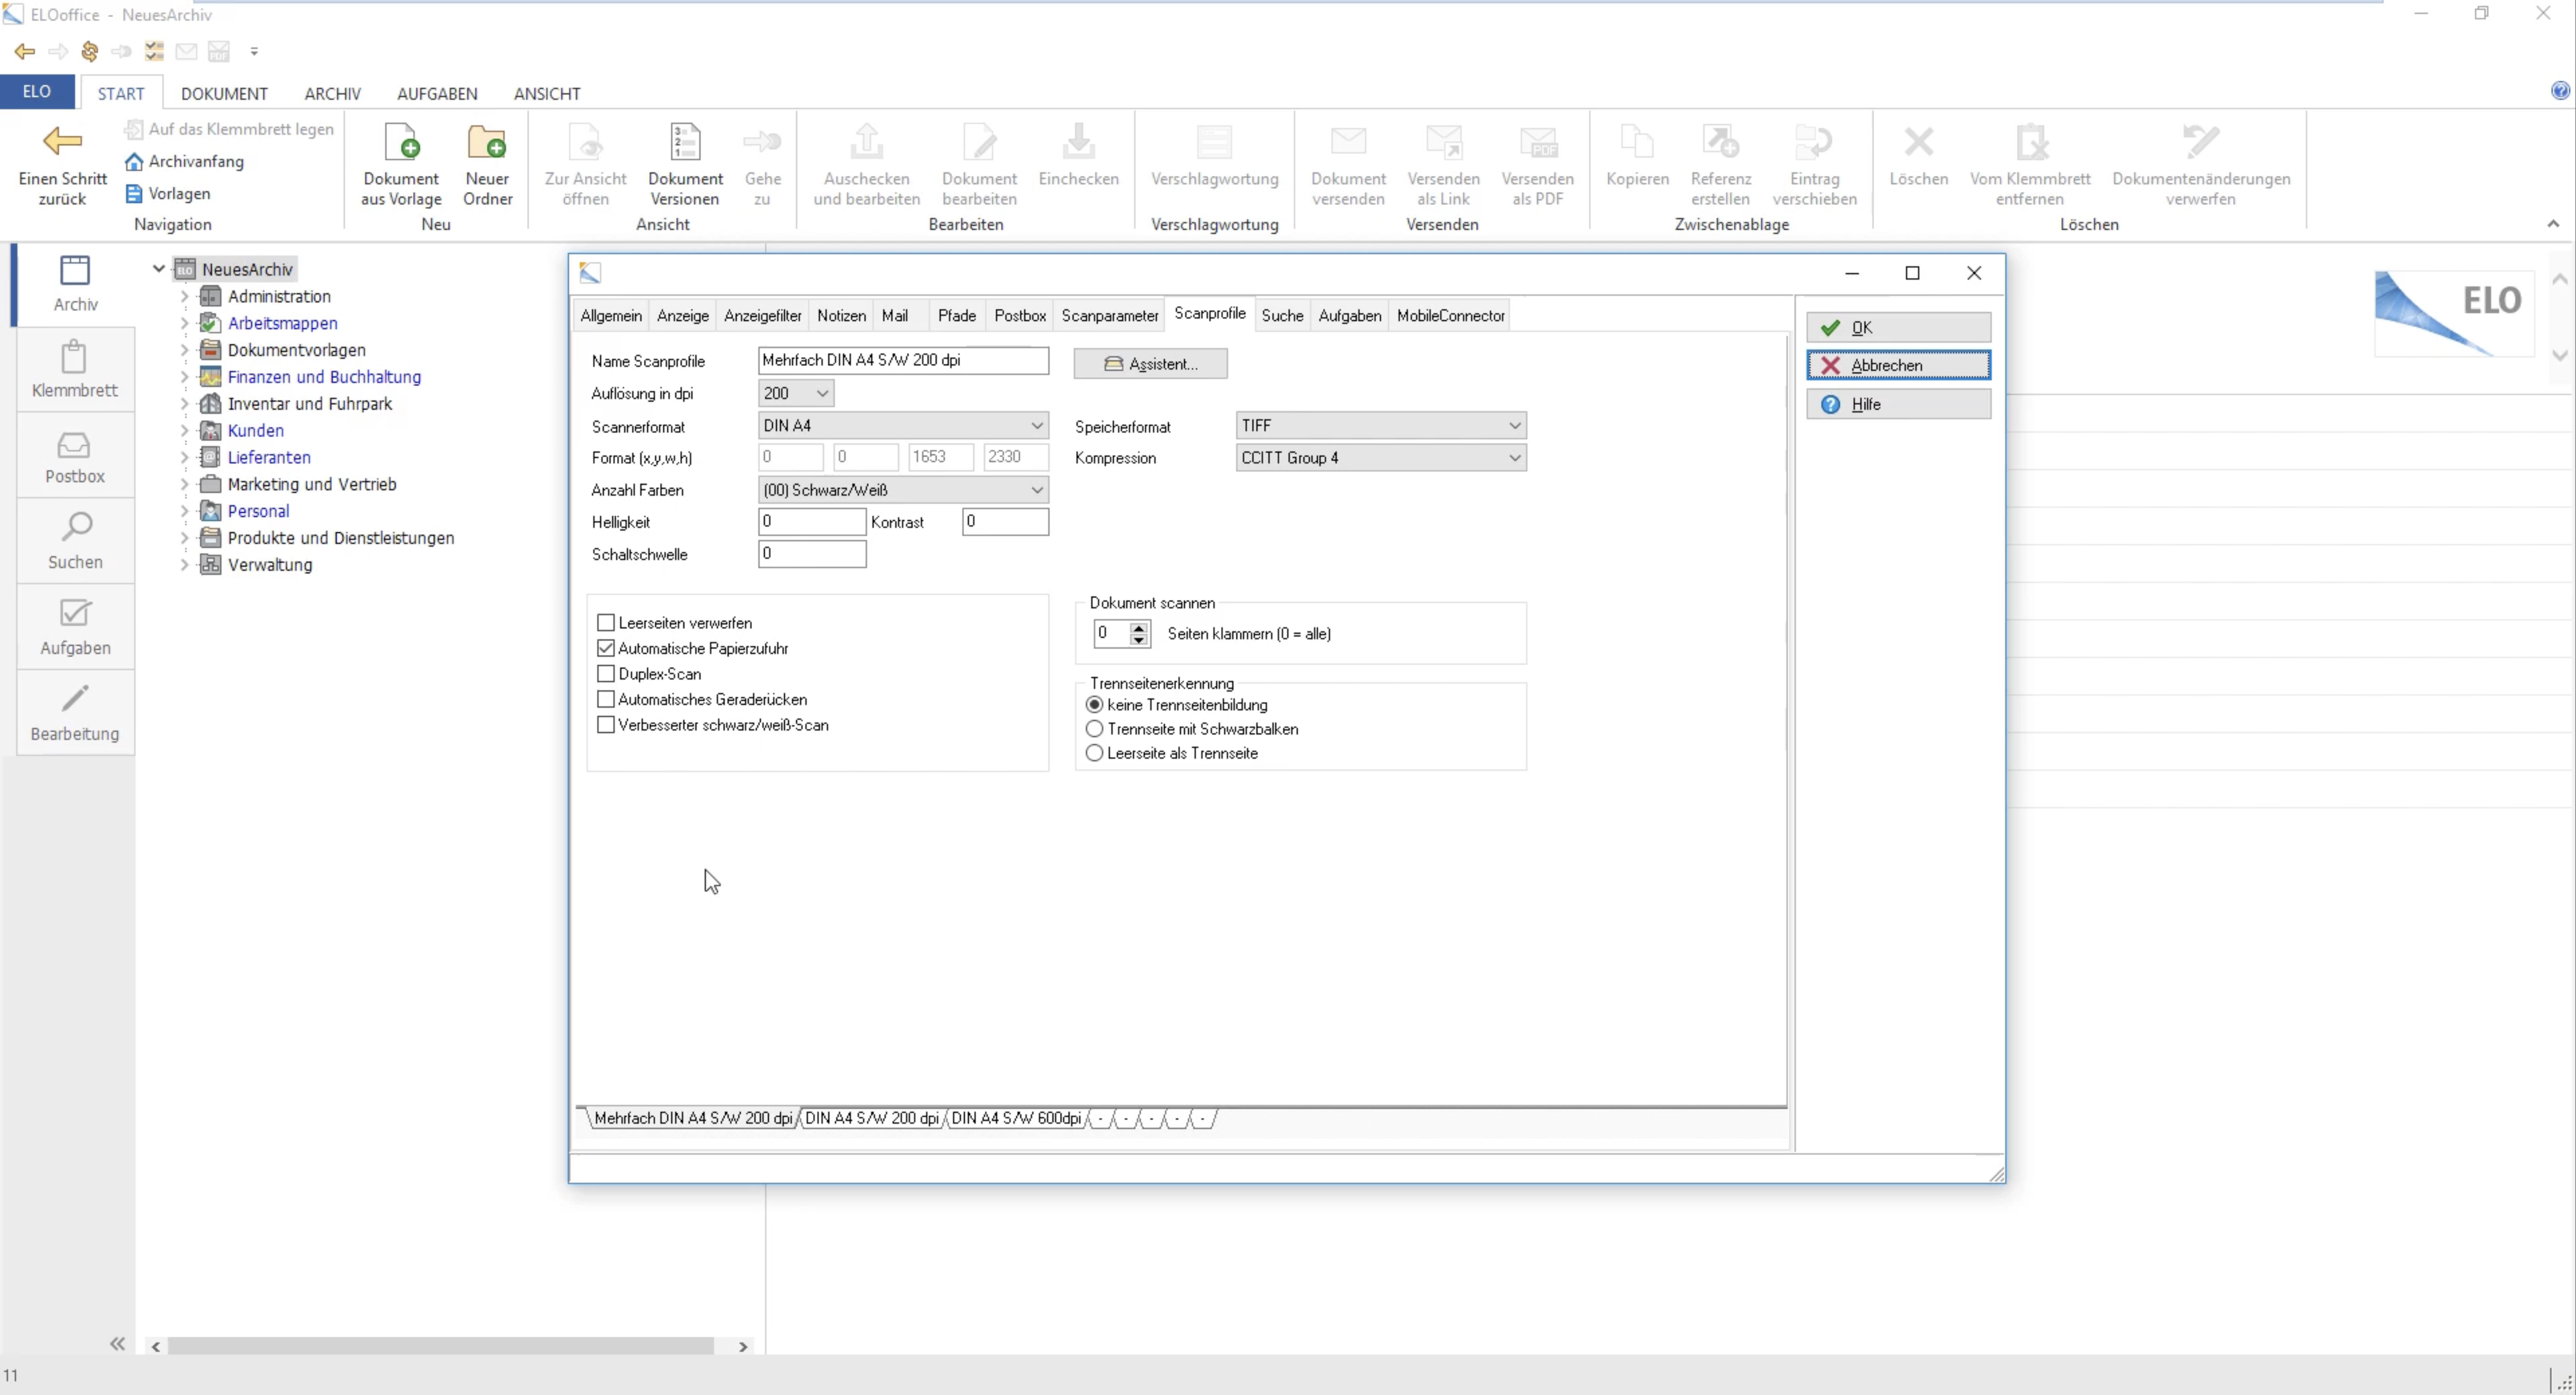Click the help icon at ribbon right
The width and height of the screenshot is (2576, 1395).
(2560, 91)
